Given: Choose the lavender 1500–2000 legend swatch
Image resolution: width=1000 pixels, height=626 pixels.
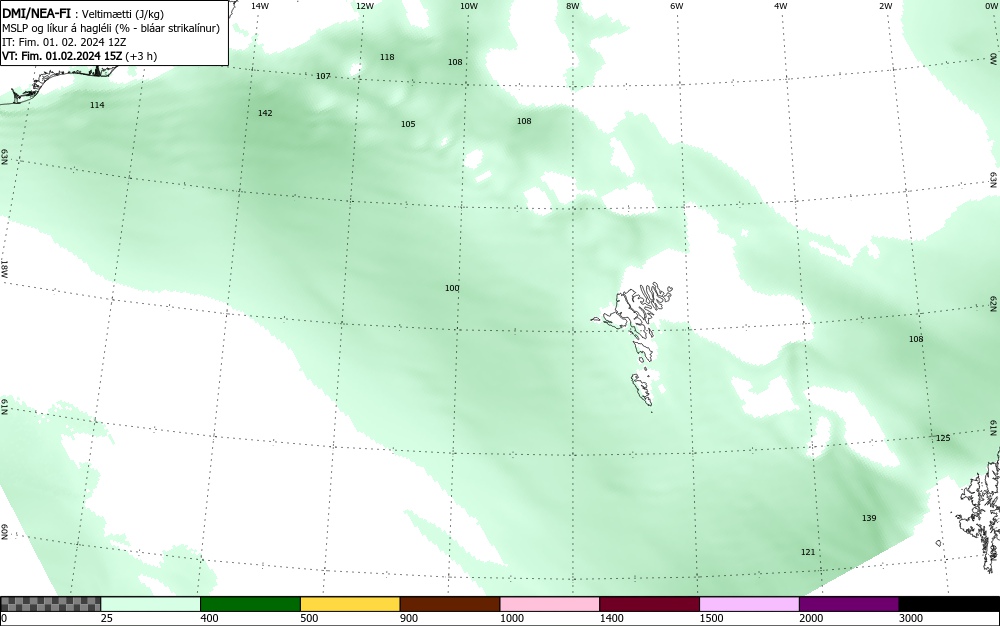Looking at the screenshot, I should pyautogui.click(x=749, y=604).
